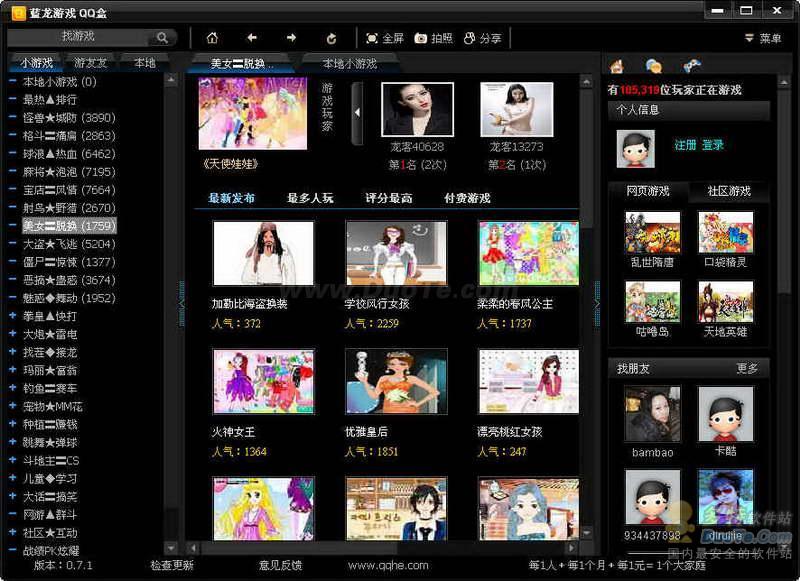This screenshot has height=581, width=800.
Task: Go back with the left arrow
Action: pos(252,38)
